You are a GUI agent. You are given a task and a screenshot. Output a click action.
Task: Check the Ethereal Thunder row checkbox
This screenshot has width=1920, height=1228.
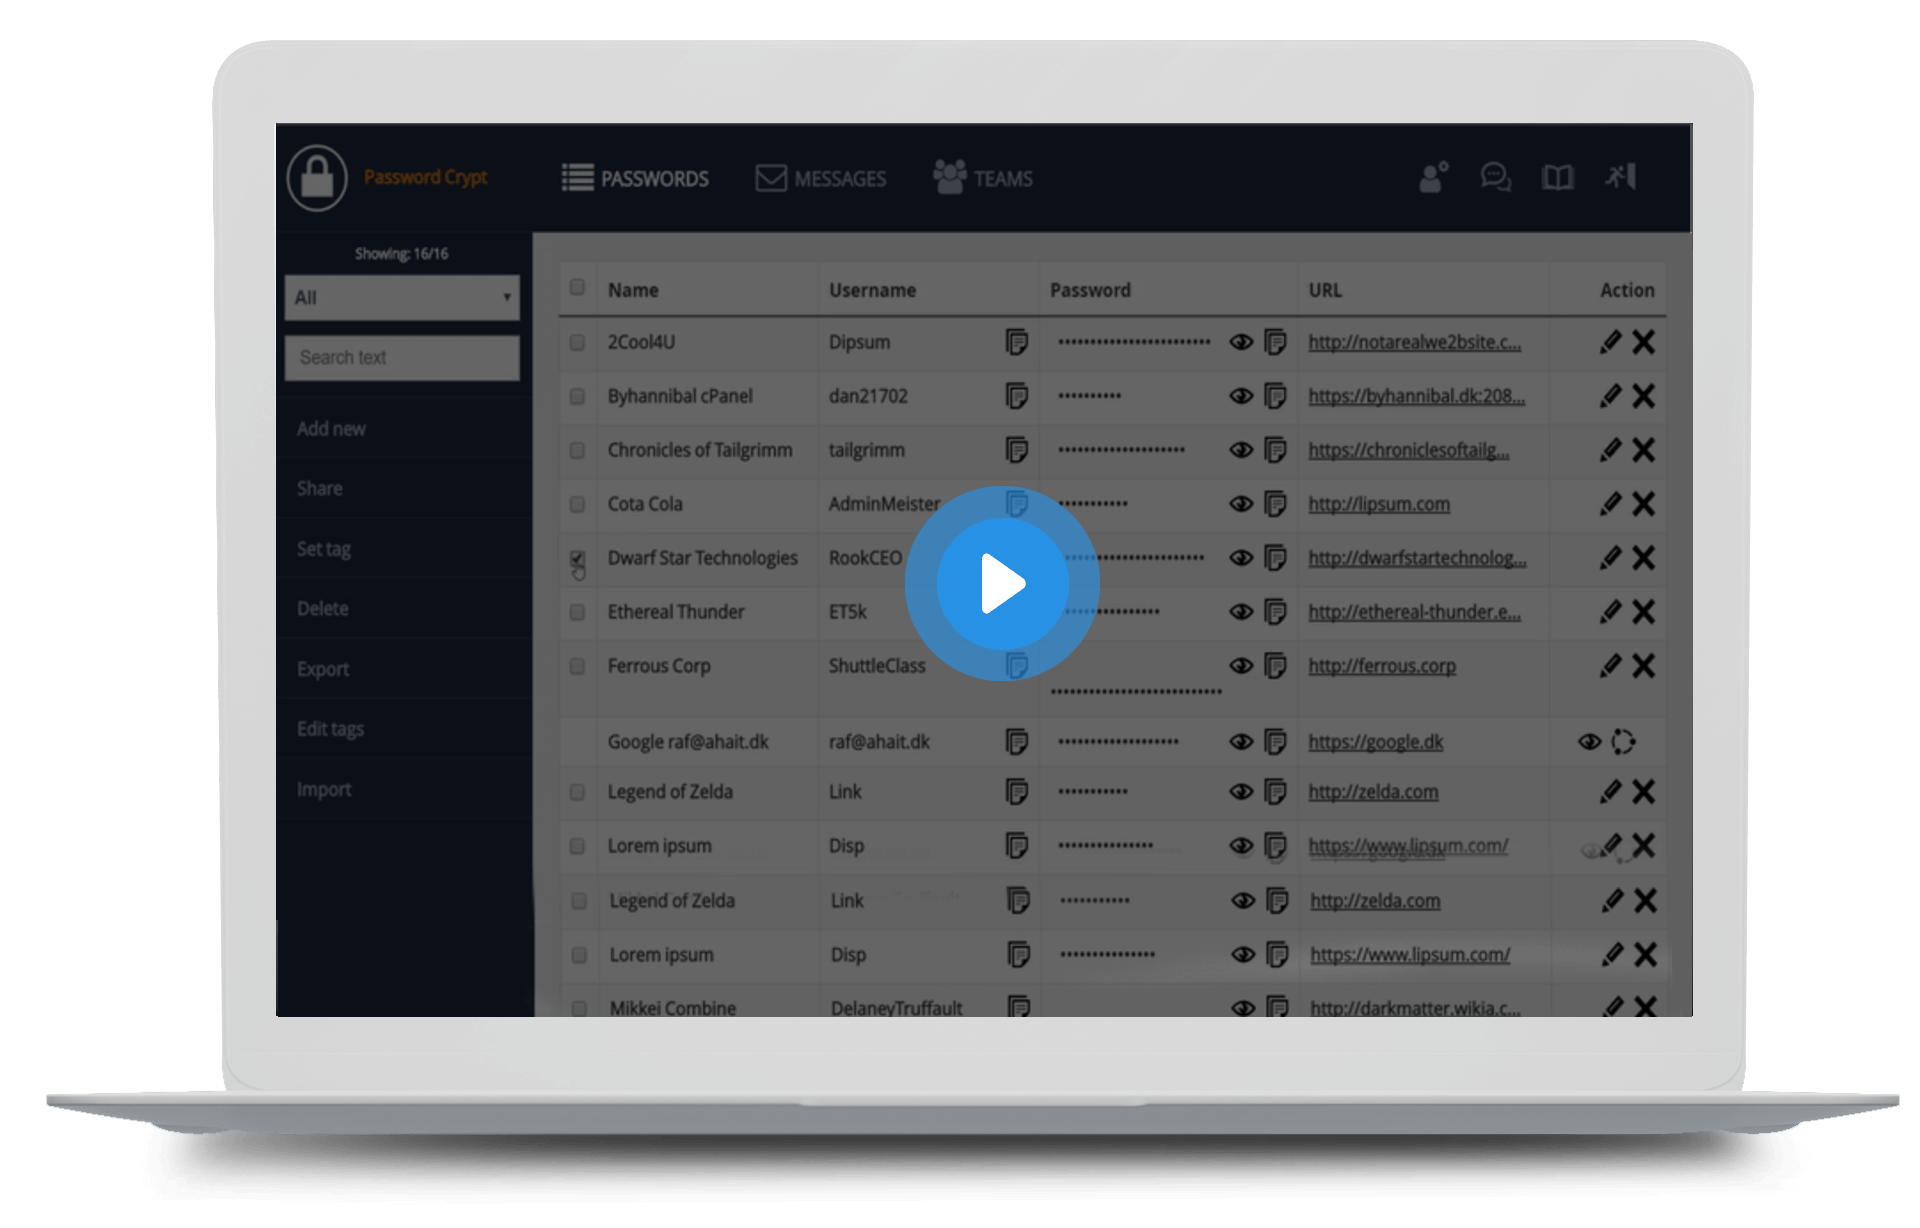(577, 612)
